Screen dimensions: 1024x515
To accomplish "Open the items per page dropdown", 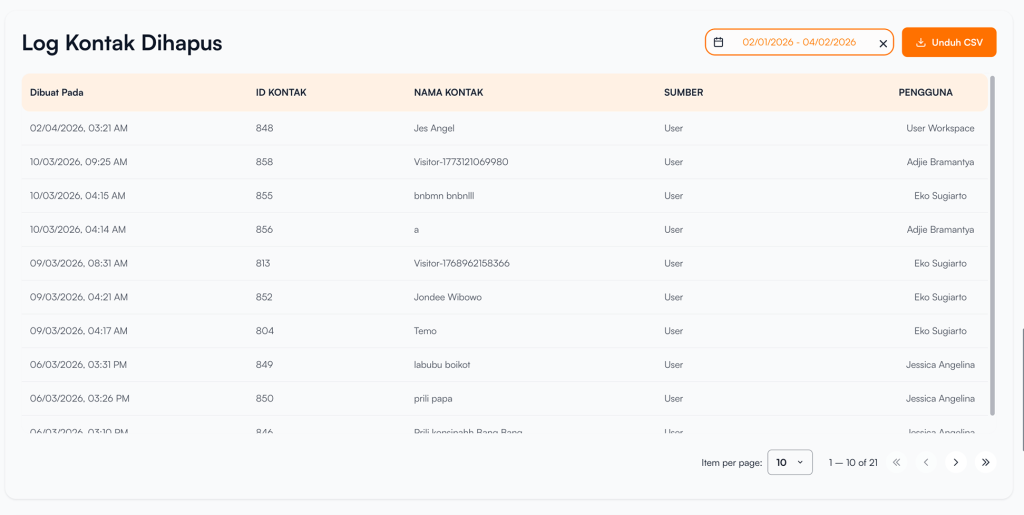I will (789, 462).
